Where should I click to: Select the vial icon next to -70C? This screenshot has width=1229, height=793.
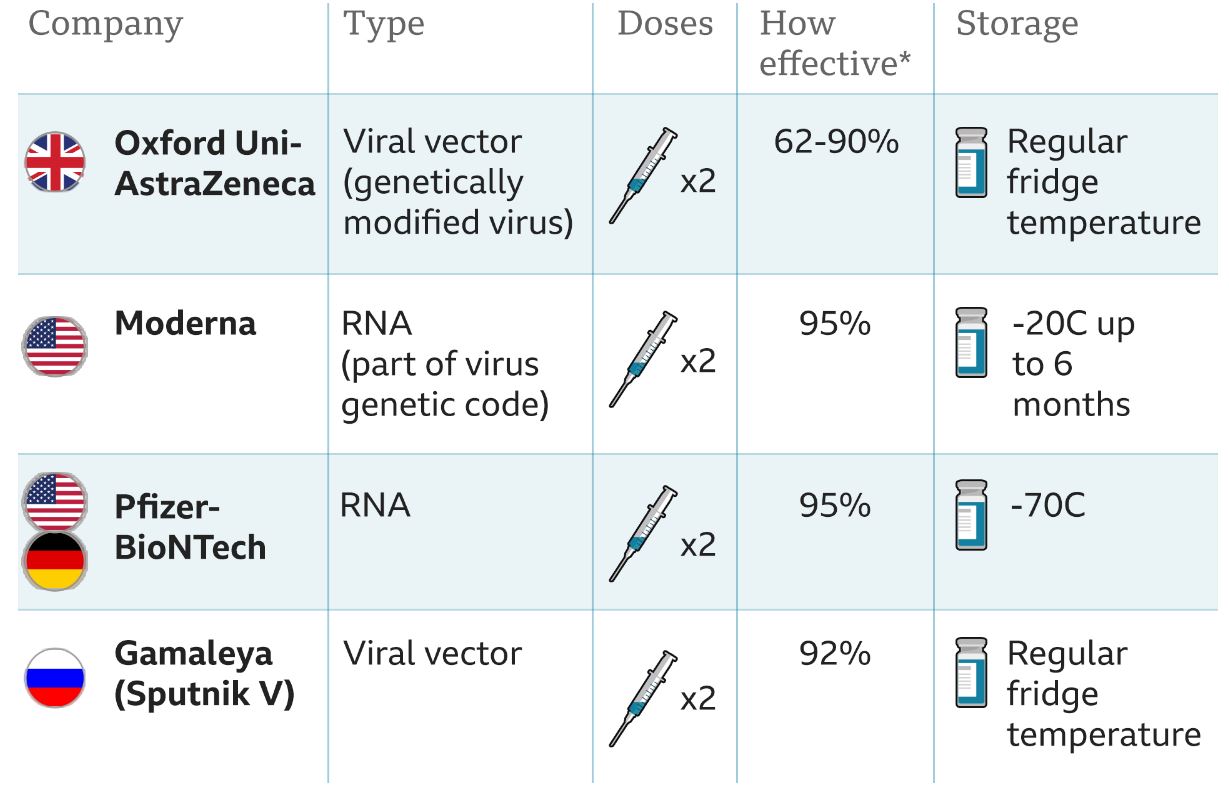point(971,515)
